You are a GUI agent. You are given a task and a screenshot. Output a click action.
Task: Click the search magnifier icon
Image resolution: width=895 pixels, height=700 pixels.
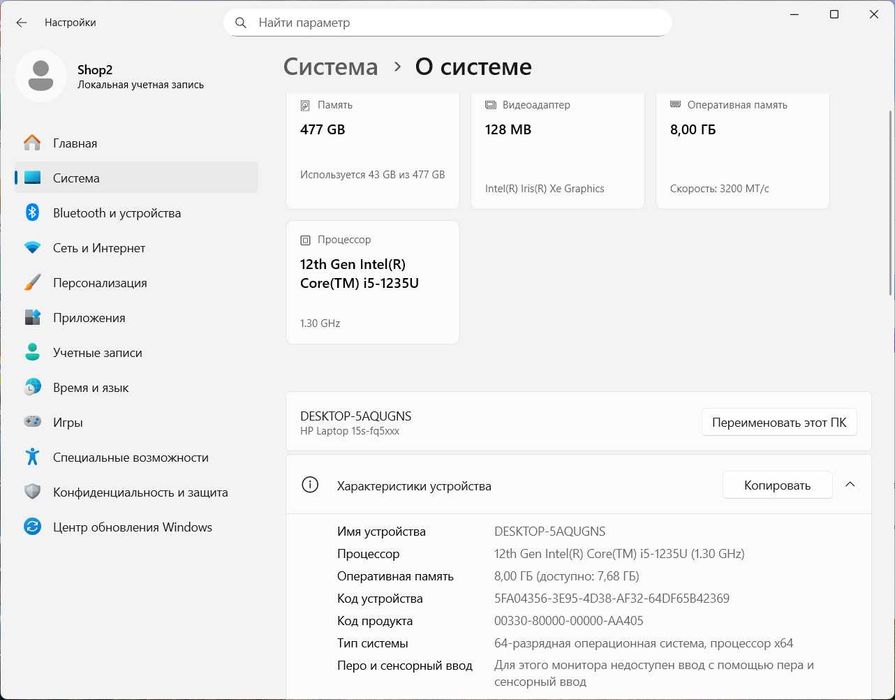point(241,23)
